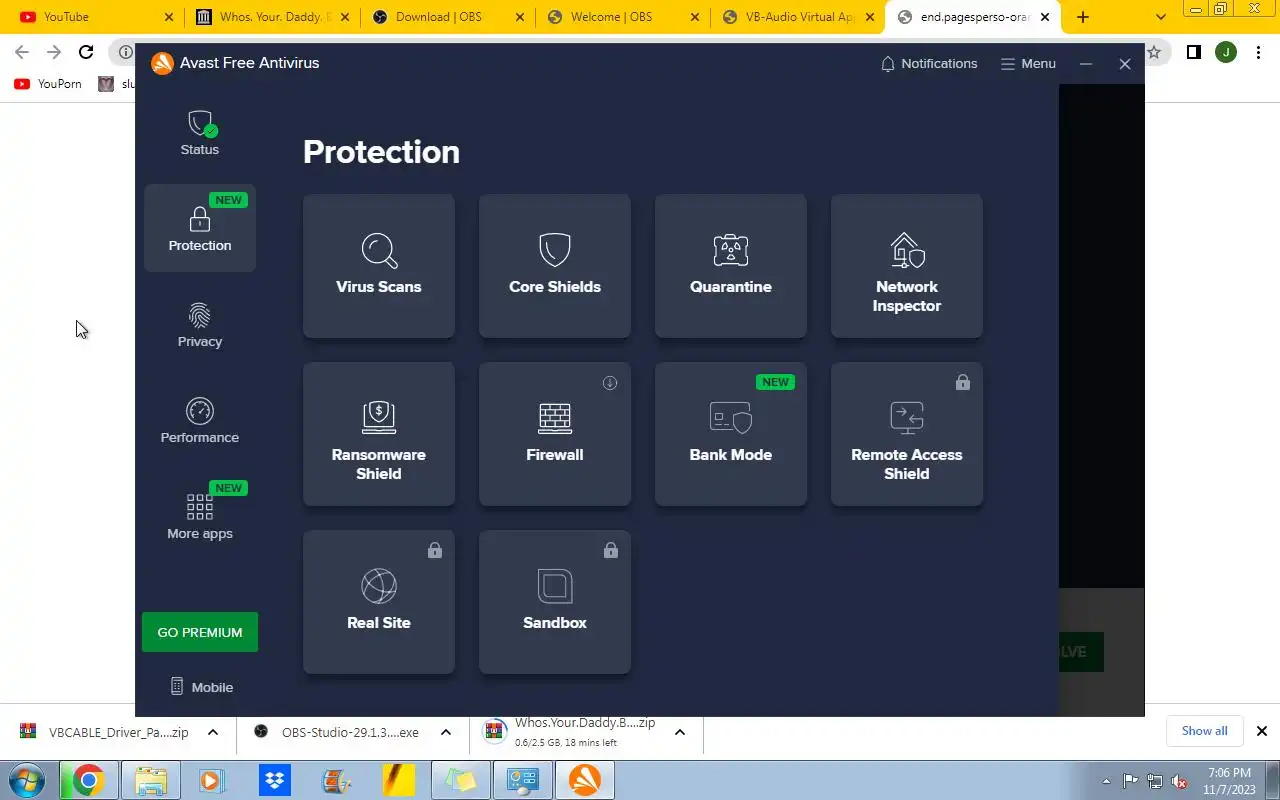Screen dimensions: 1280x800
Task: Open More apps in the sidebar
Action: pyautogui.click(x=200, y=517)
